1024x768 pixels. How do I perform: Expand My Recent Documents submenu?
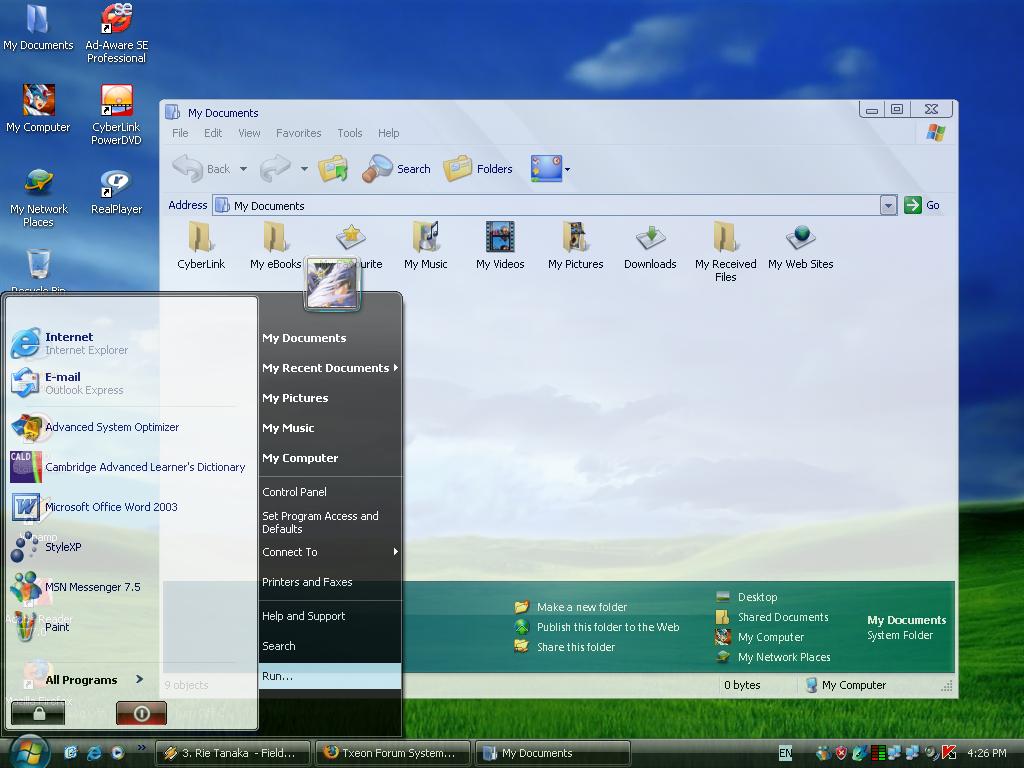point(330,368)
